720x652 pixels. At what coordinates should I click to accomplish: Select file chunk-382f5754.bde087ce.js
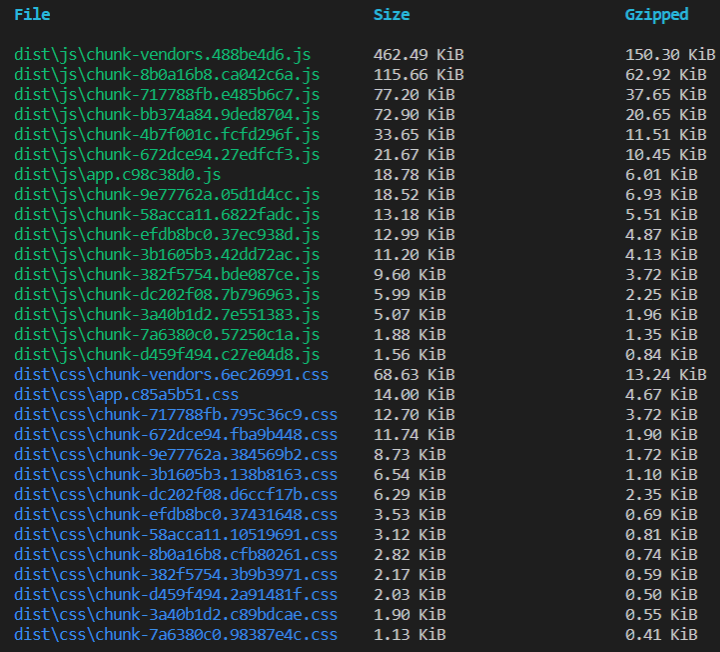click(167, 275)
